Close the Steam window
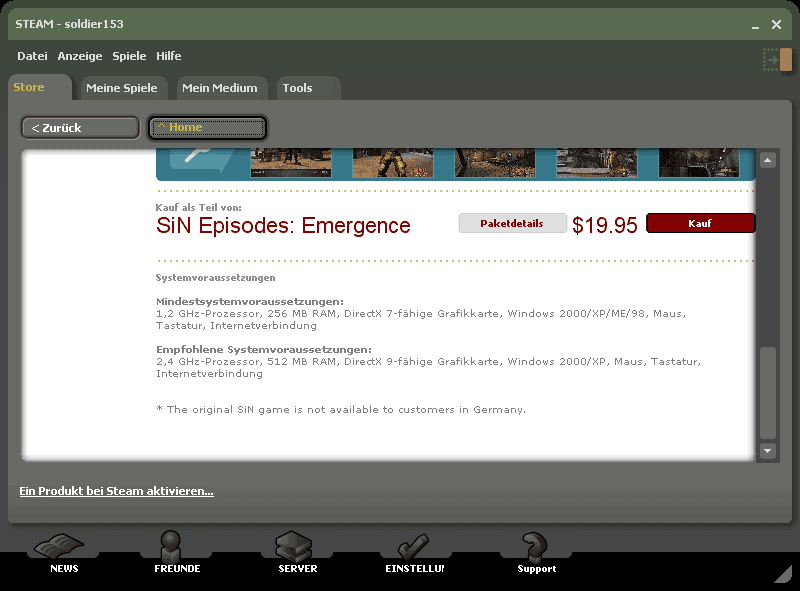 (776, 24)
